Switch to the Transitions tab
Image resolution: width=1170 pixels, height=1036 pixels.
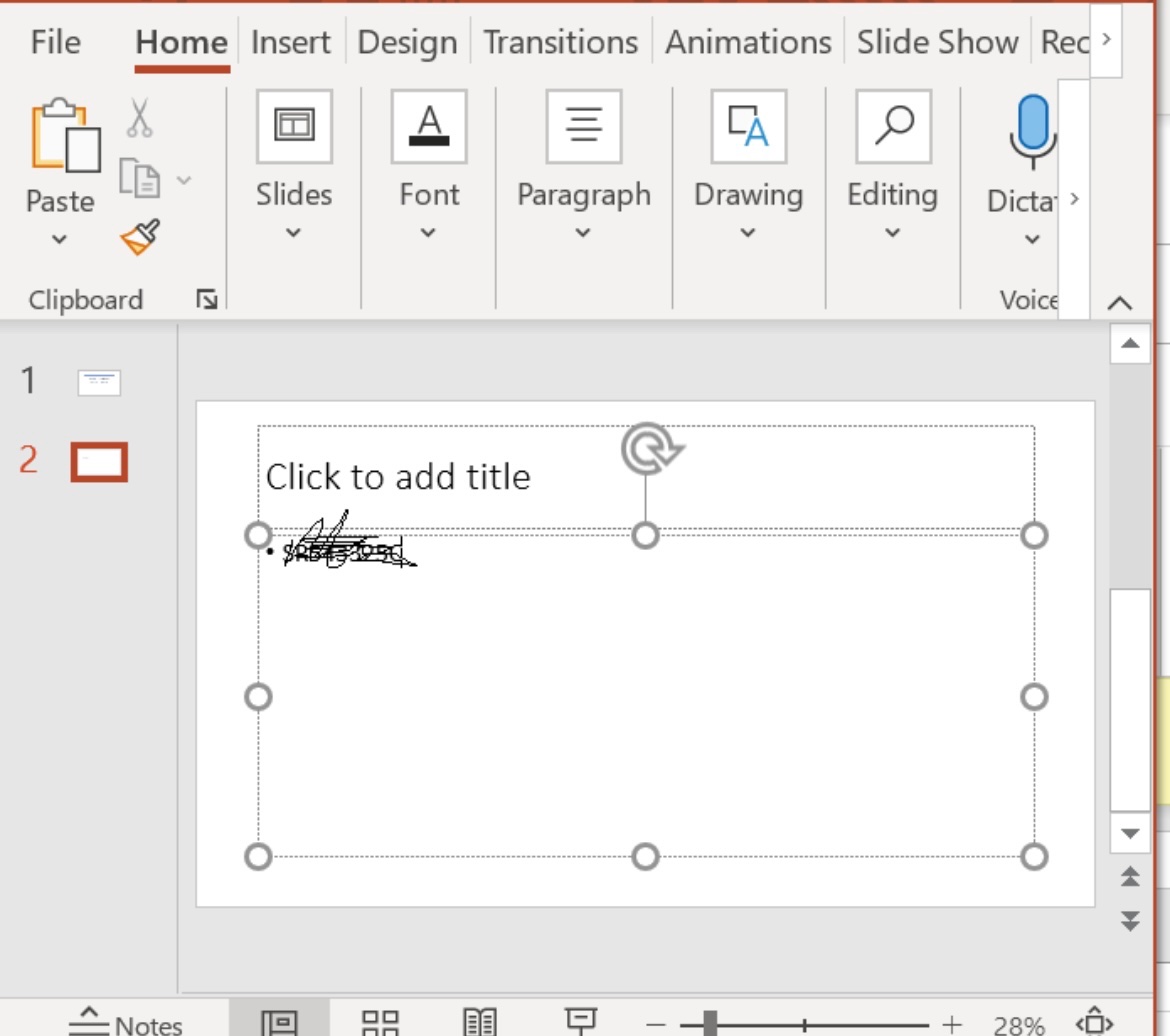(x=560, y=43)
